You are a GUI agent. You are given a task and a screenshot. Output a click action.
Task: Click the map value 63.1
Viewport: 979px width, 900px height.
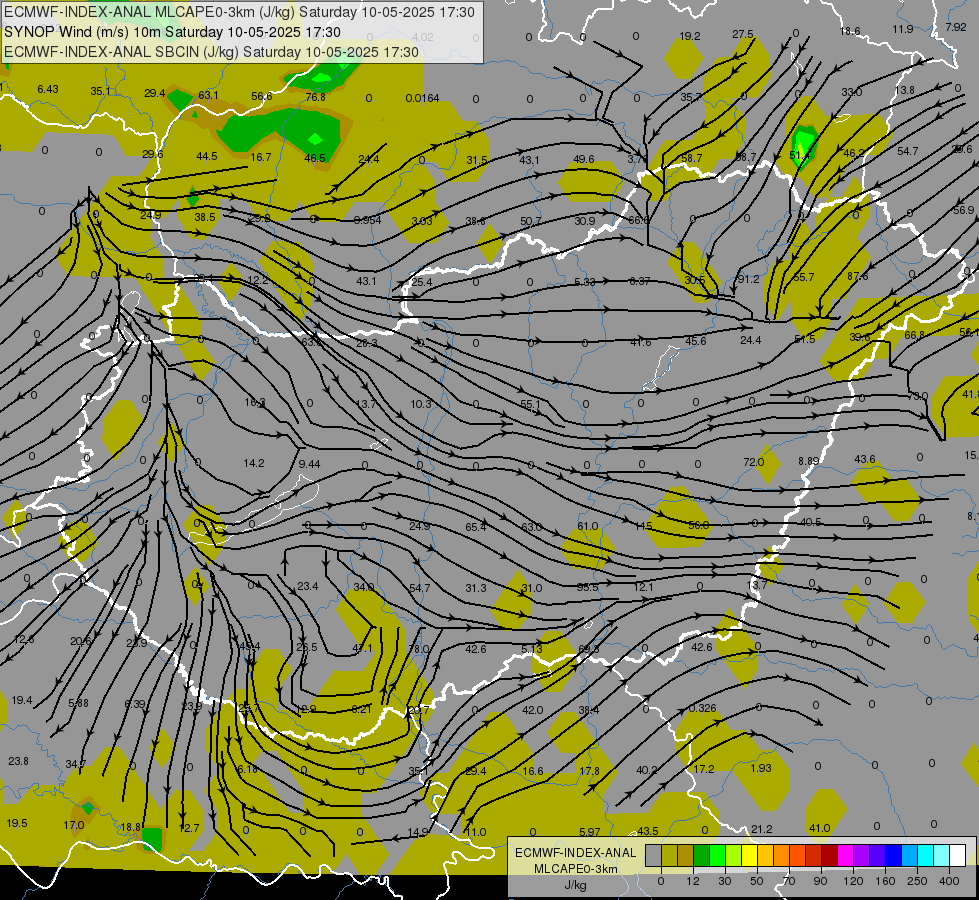208,95
